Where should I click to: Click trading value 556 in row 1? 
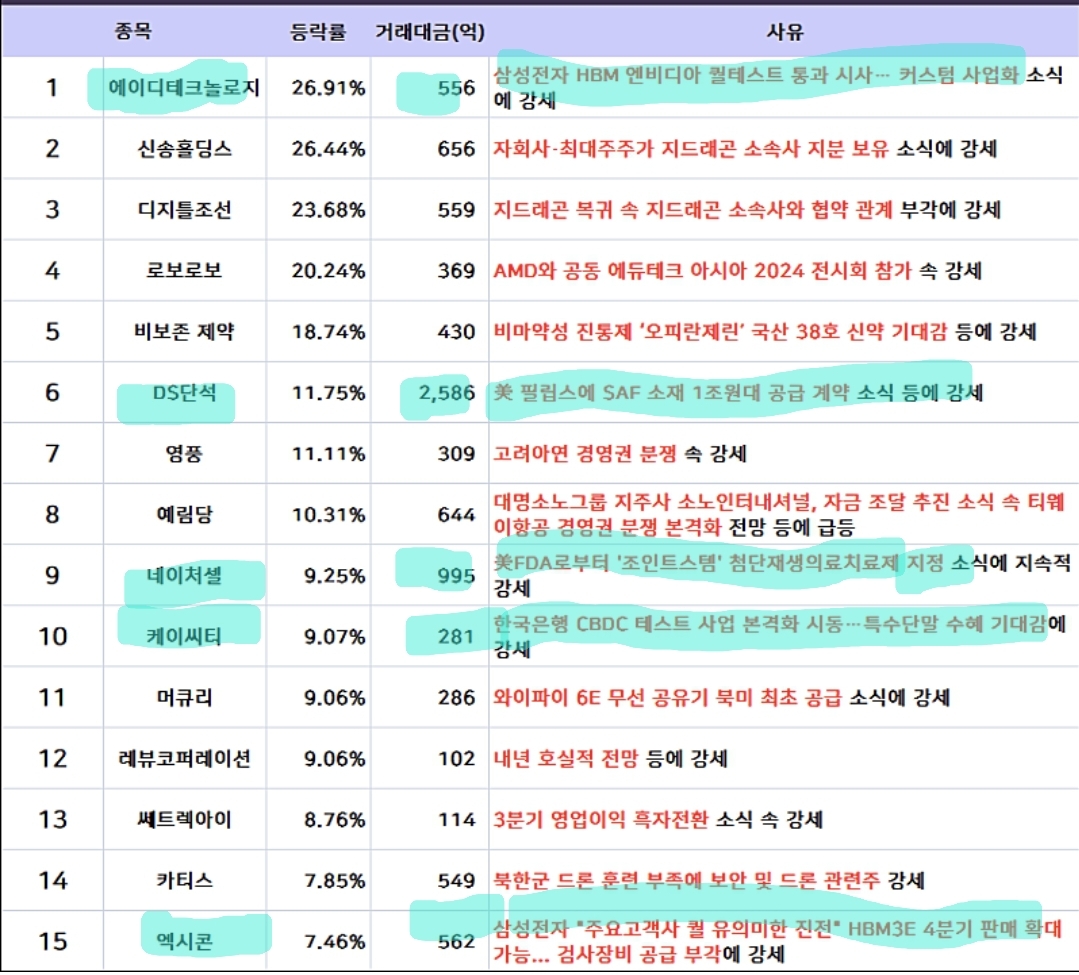tap(456, 88)
